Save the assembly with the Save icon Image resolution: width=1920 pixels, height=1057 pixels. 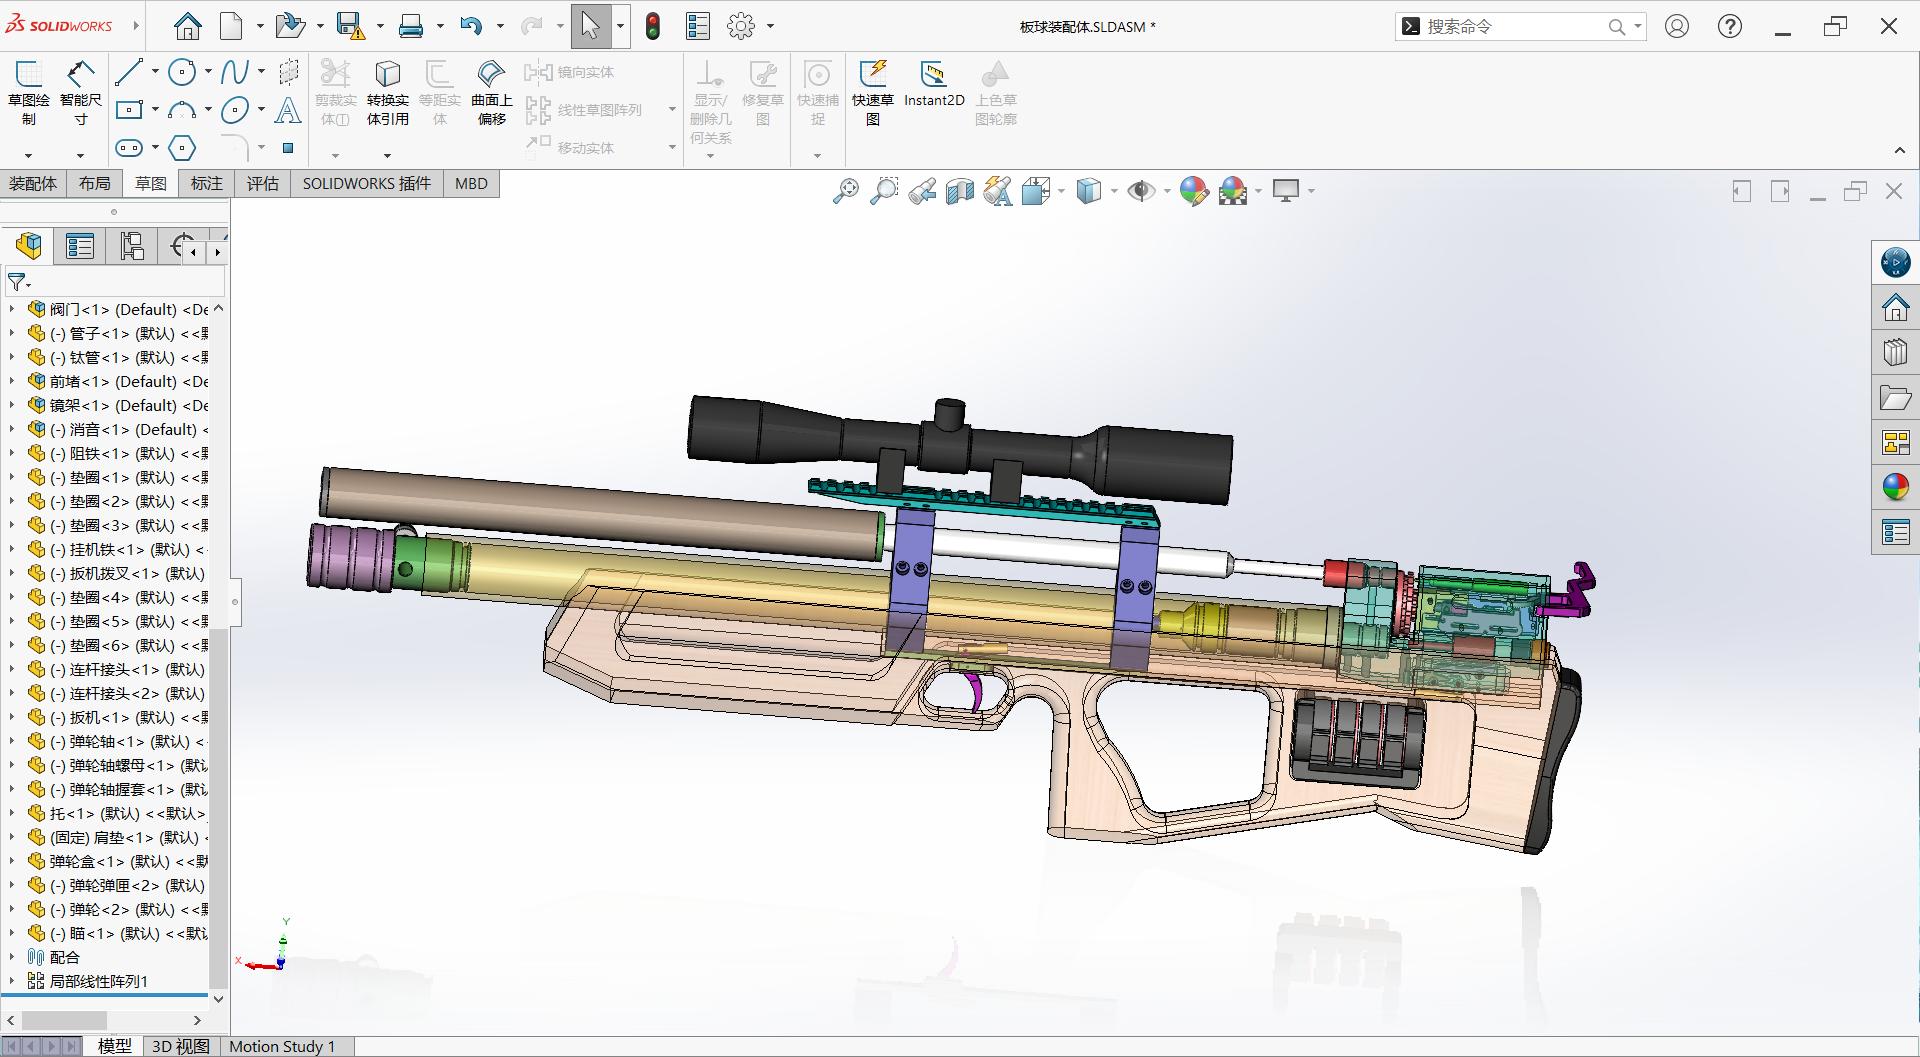point(350,26)
